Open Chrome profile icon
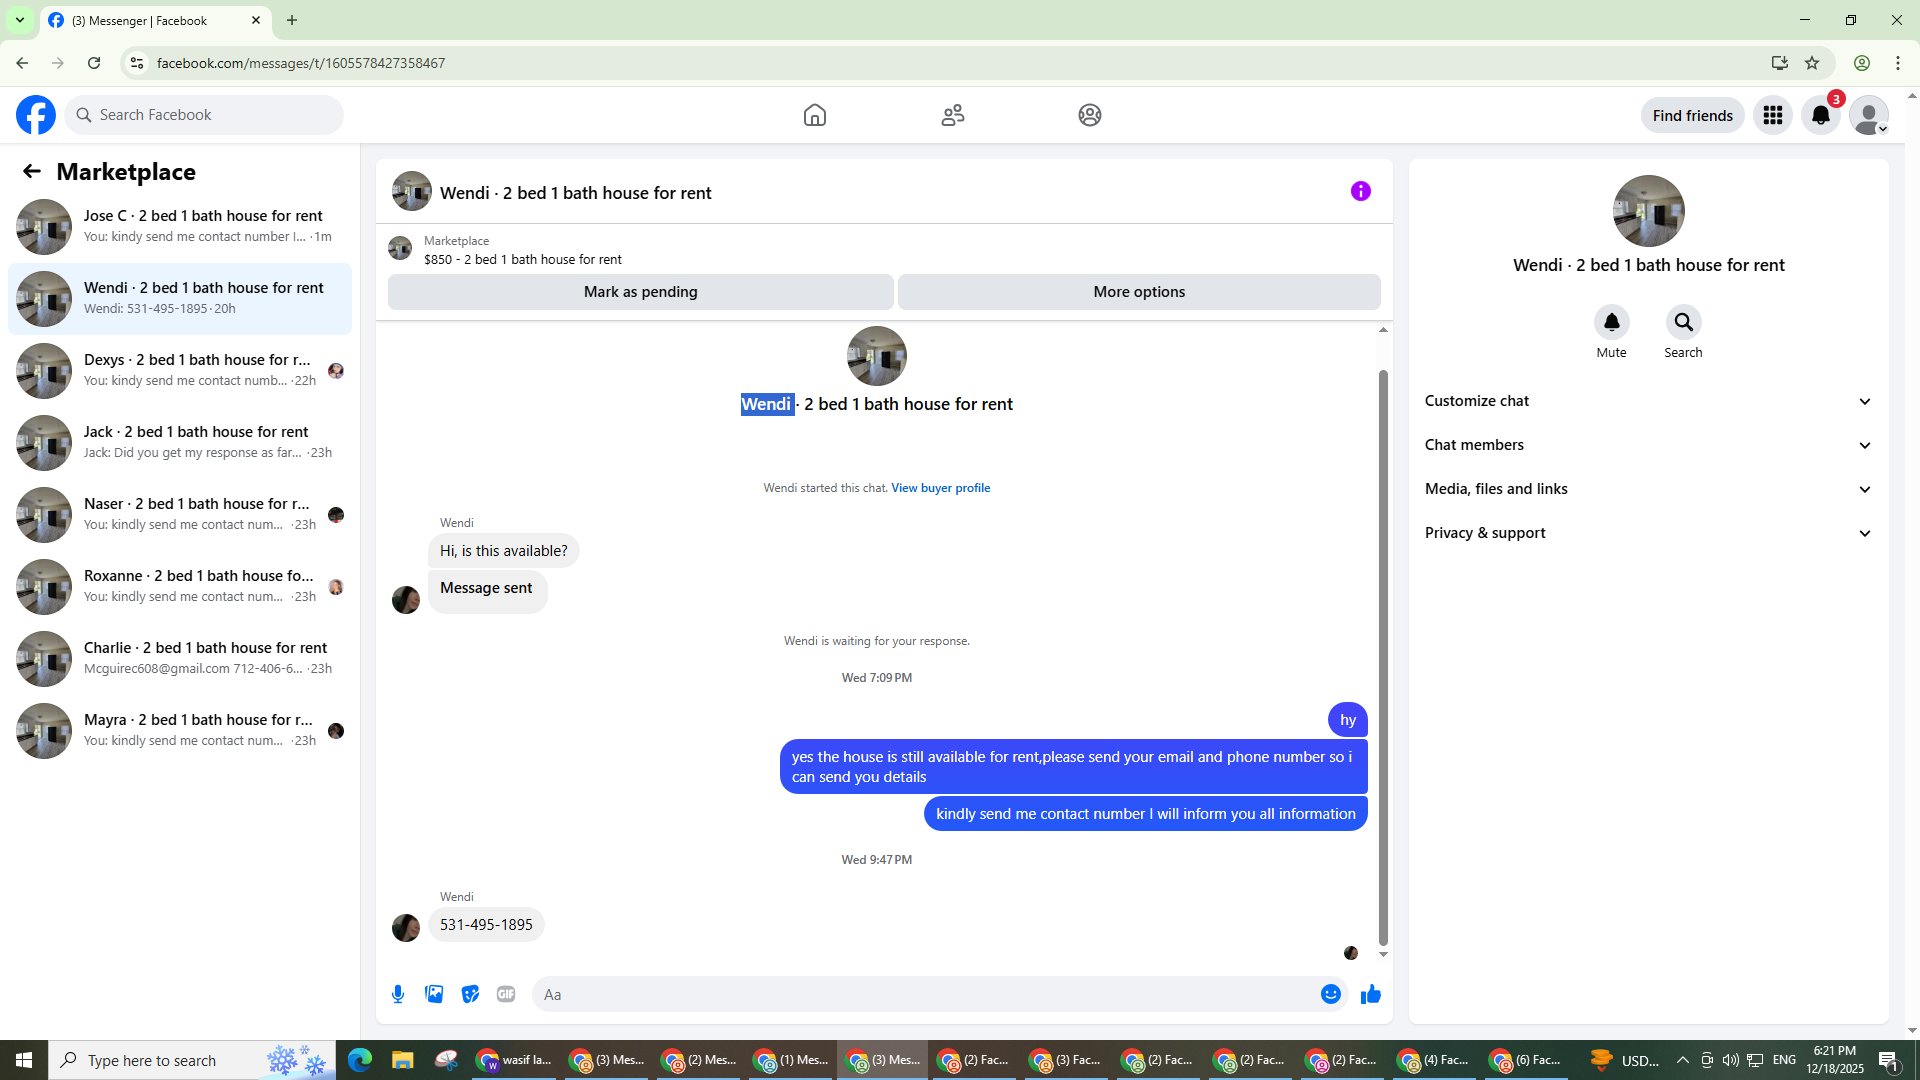This screenshot has width=1920, height=1080. [1862, 63]
